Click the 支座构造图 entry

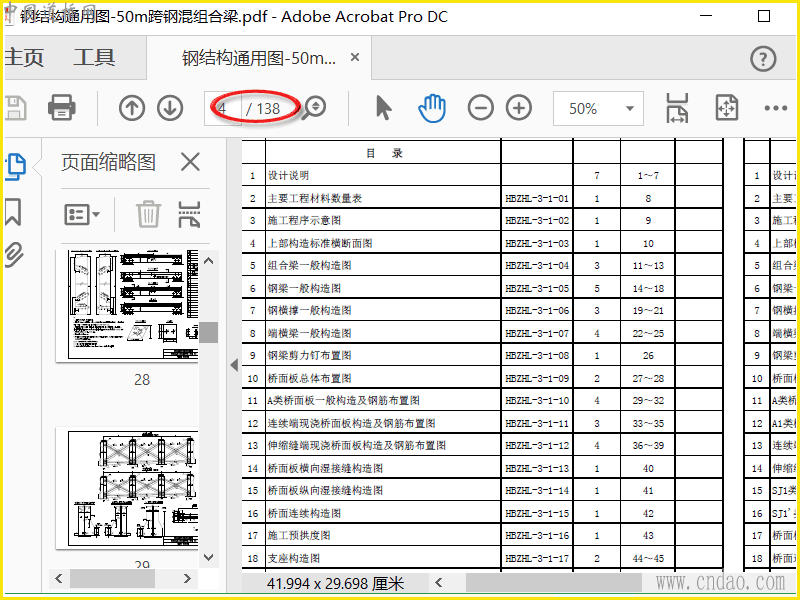pos(294,558)
